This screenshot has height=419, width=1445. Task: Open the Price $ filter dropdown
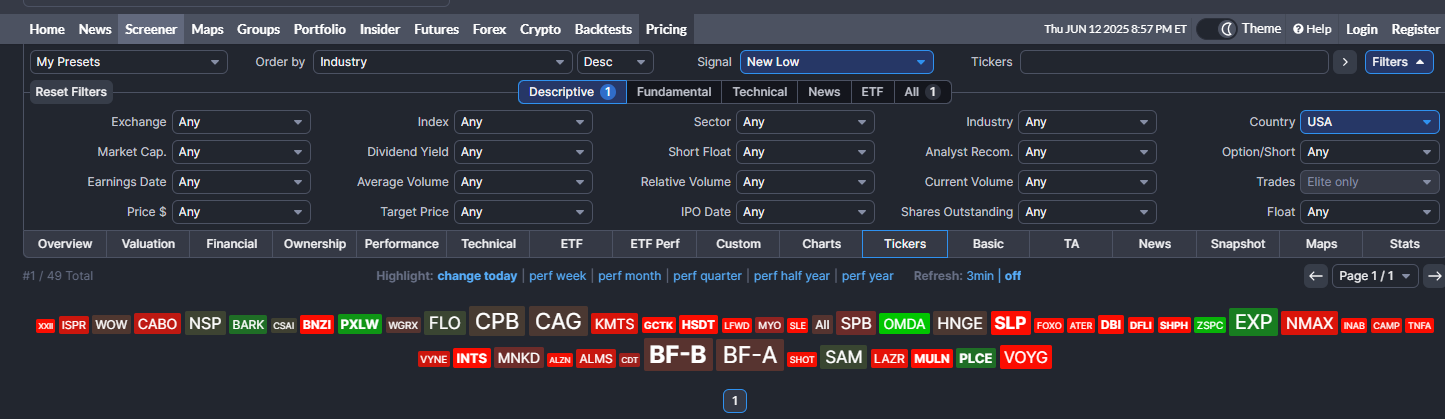pyautogui.click(x=241, y=212)
